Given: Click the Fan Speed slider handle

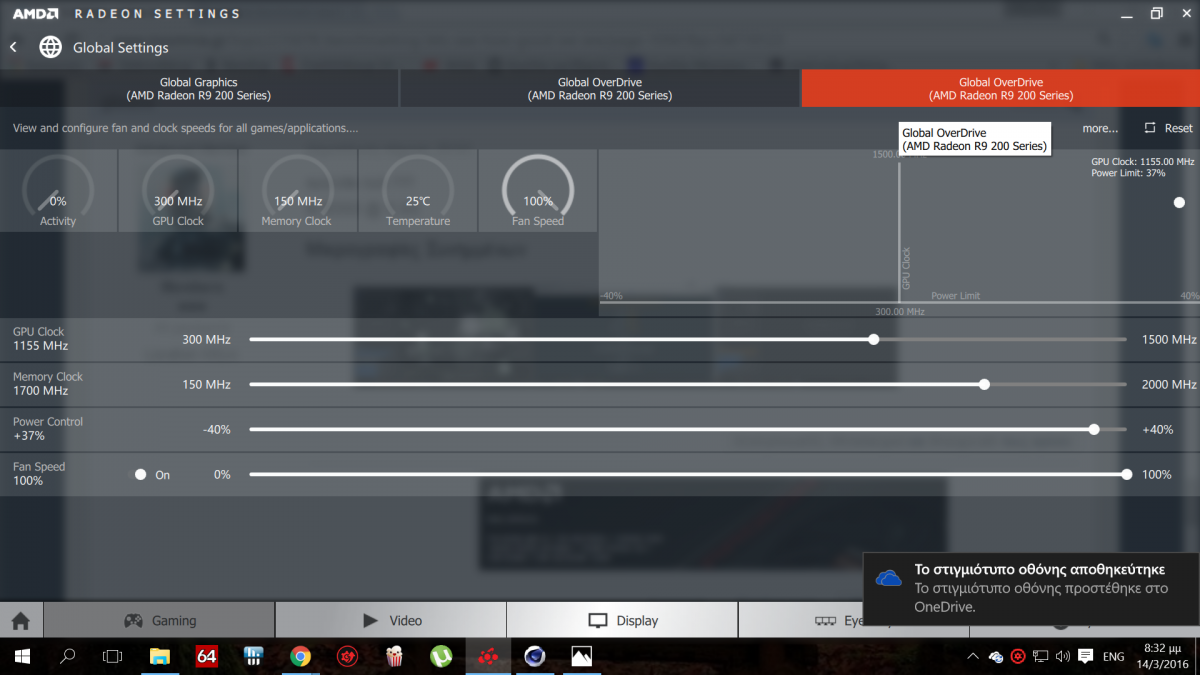Looking at the screenshot, I should pyautogui.click(x=1127, y=475).
